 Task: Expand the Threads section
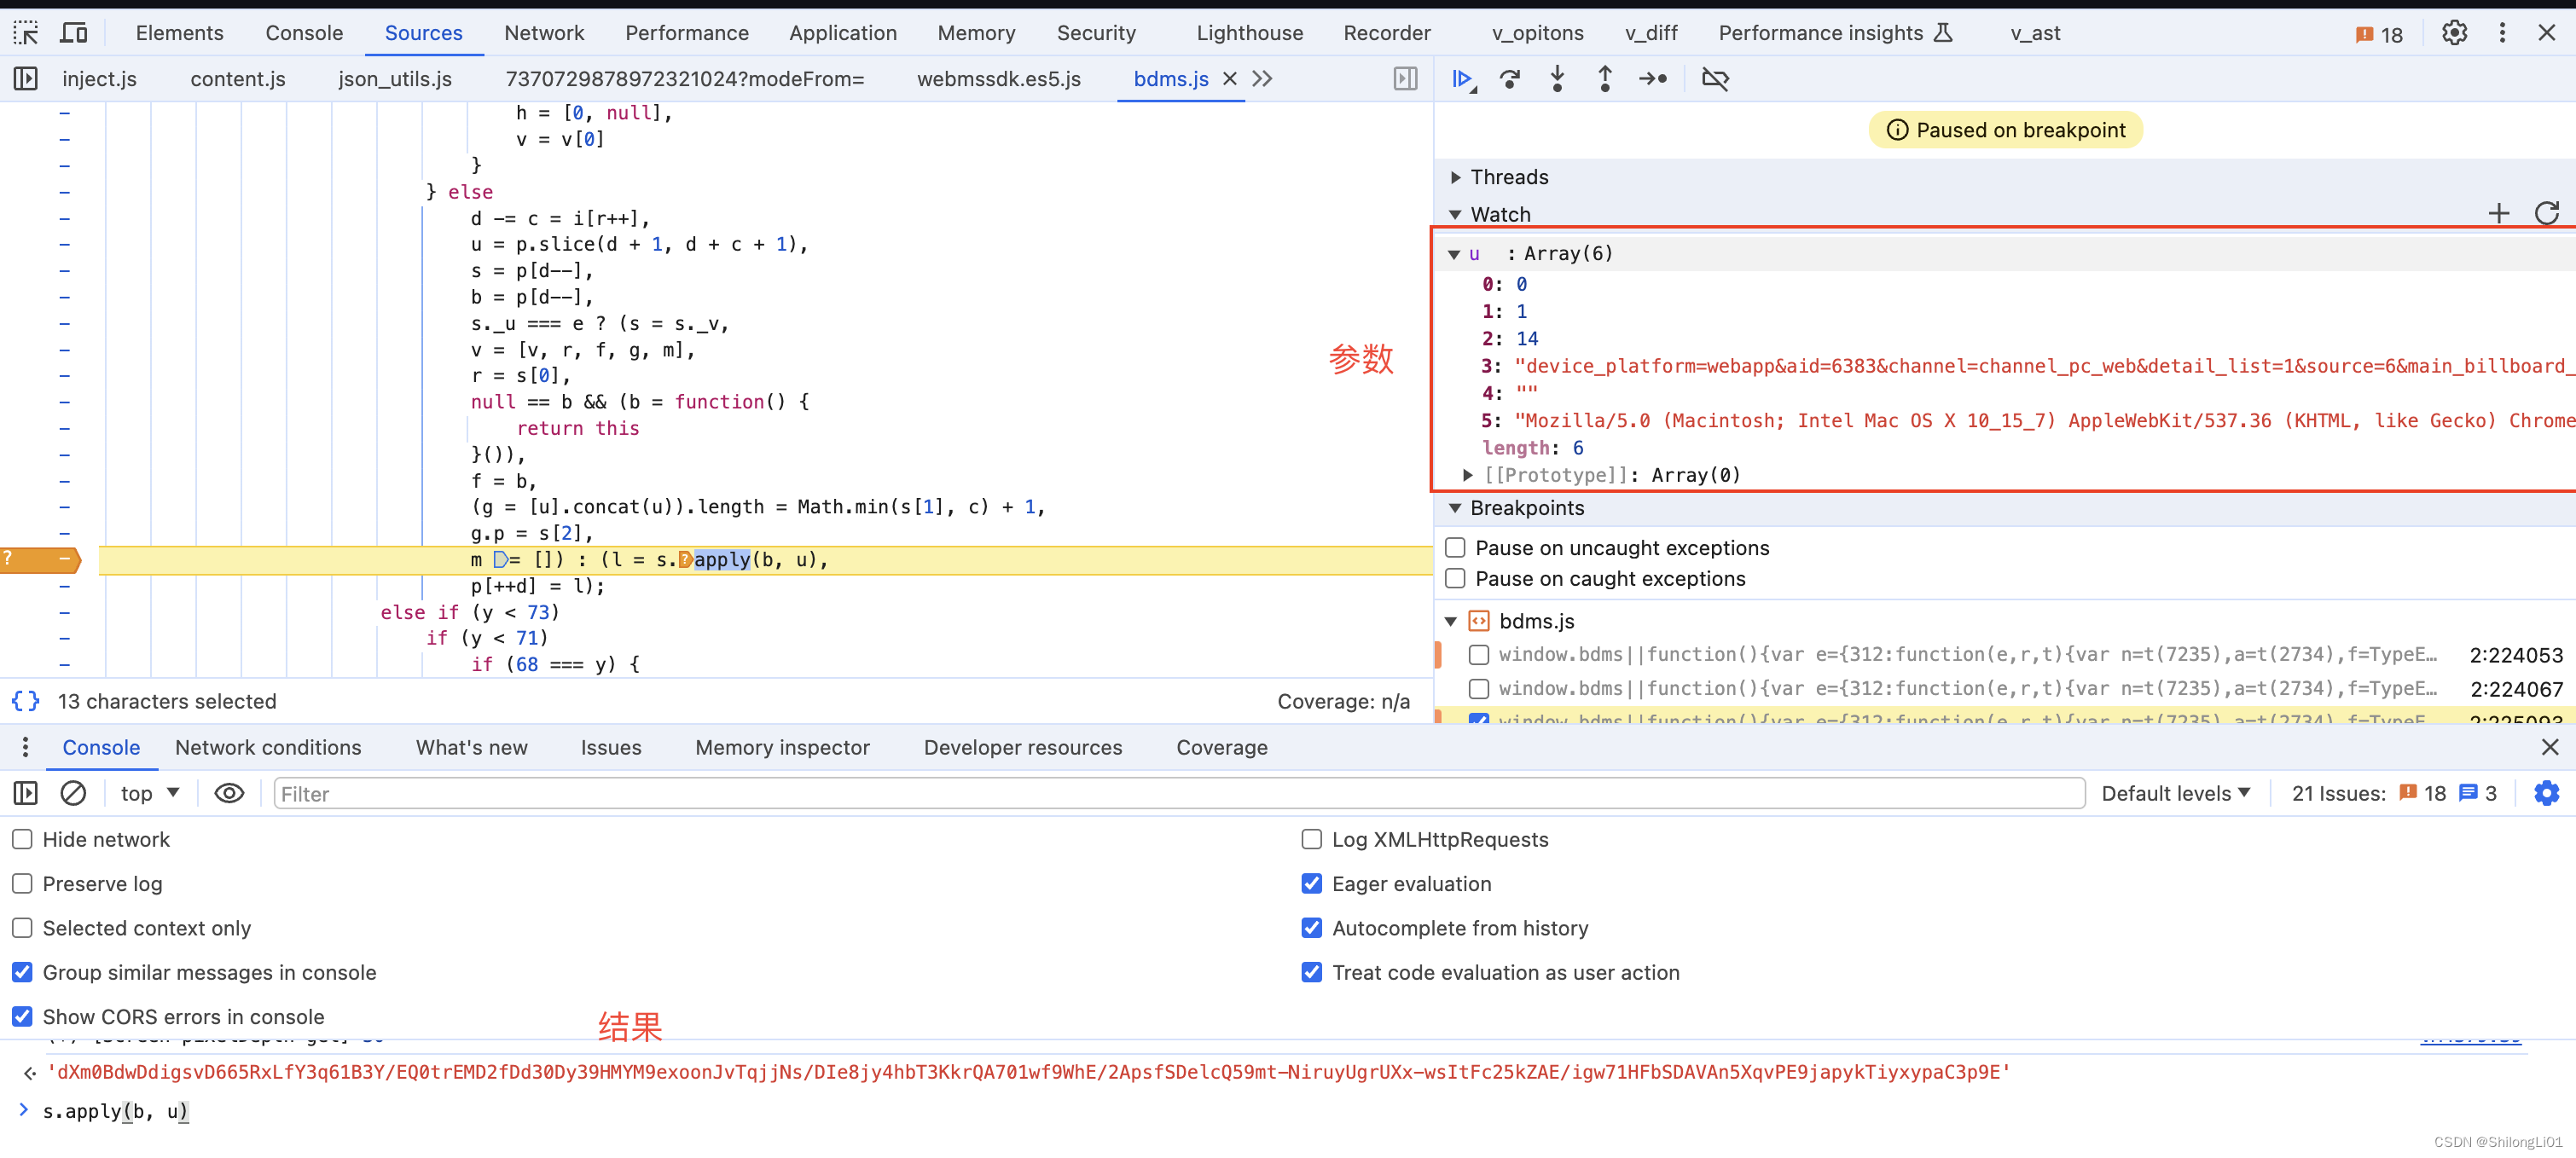tap(1456, 177)
